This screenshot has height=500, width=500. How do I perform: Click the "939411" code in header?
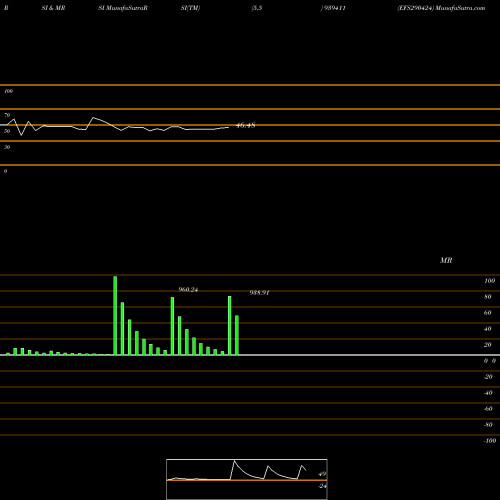coord(334,8)
